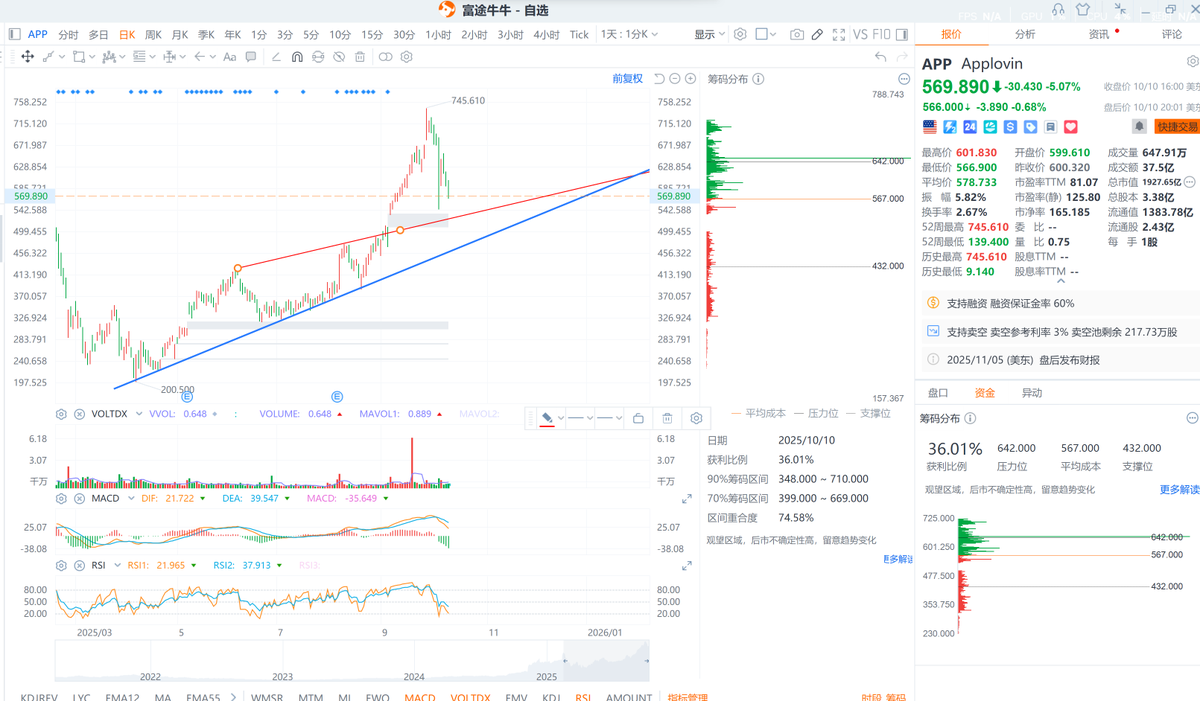
Task: Switch to 分时 intraday chart tab
Action: 68,34
